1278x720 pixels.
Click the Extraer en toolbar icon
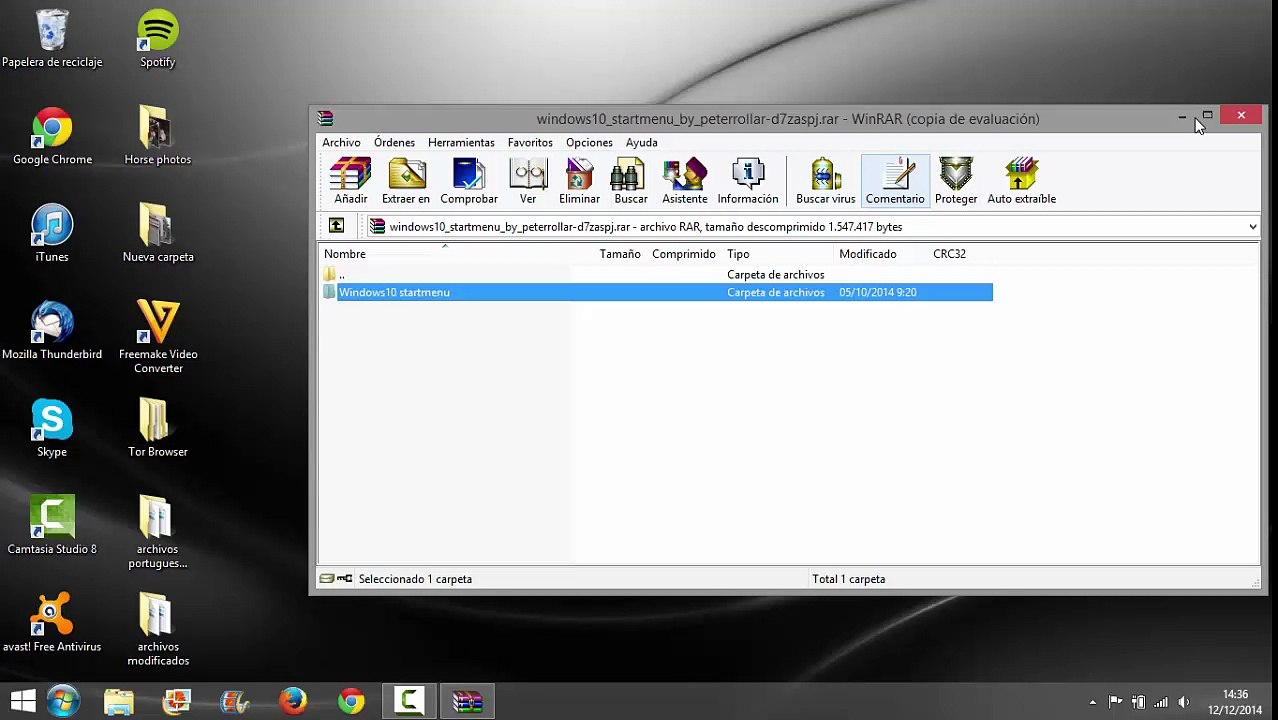pyautogui.click(x=405, y=181)
